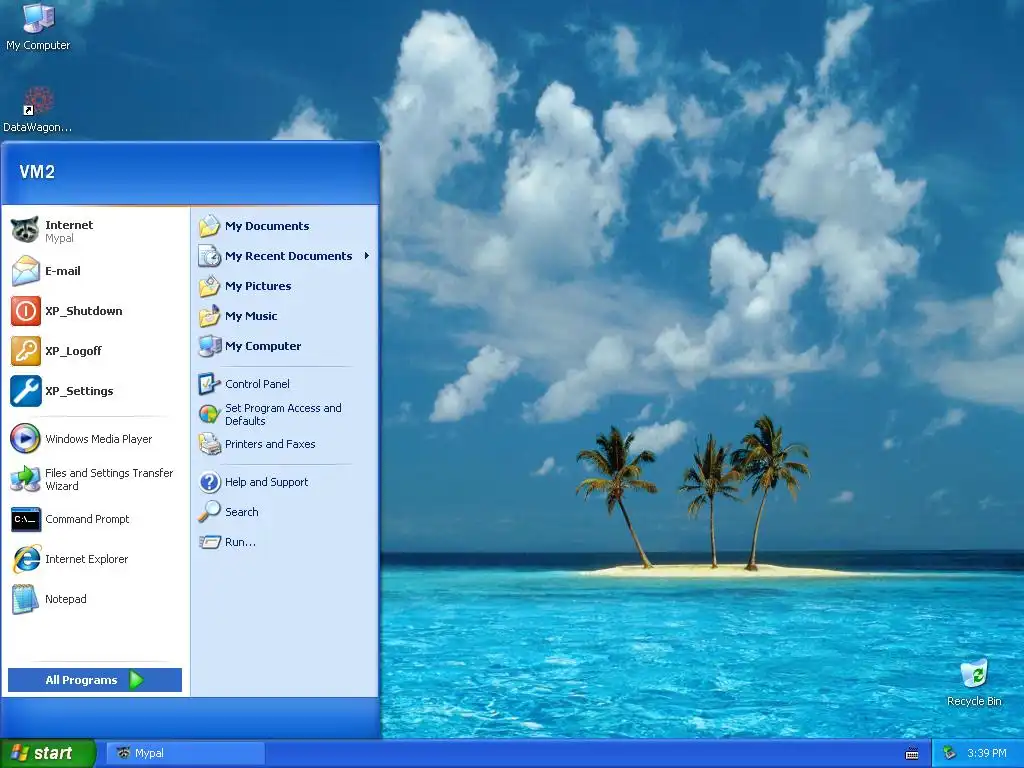Viewport: 1024px width, 768px height.
Task: Click the All Programs label
Action: click(x=81, y=680)
